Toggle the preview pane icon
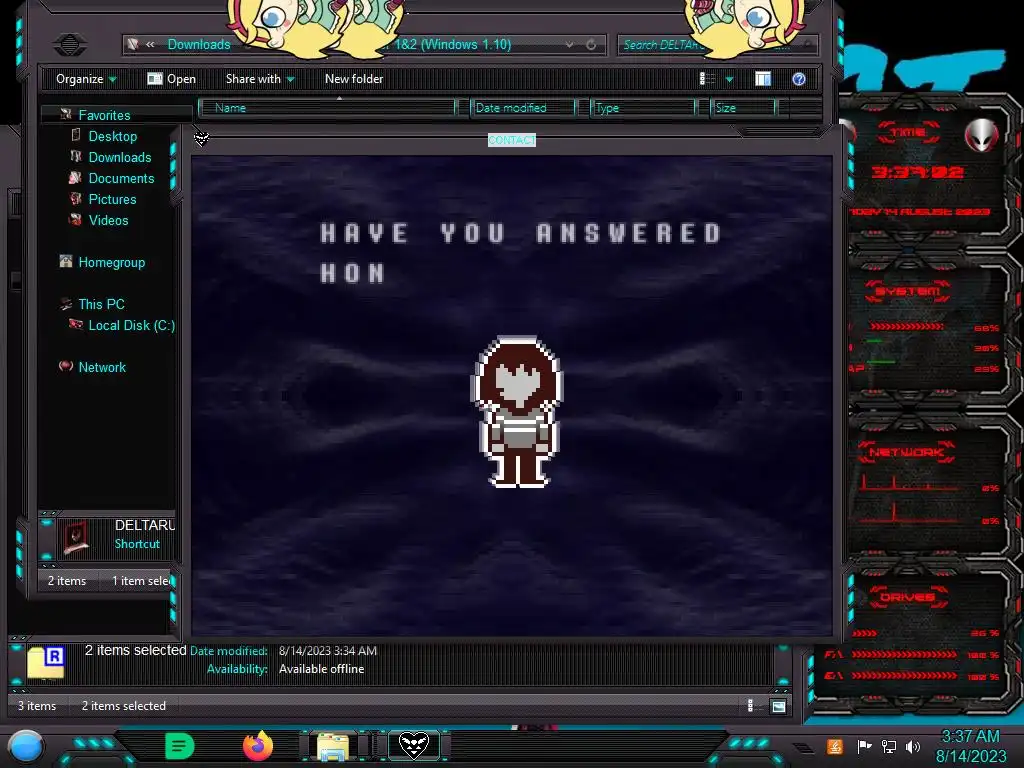This screenshot has height=768, width=1024. pyautogui.click(x=763, y=79)
